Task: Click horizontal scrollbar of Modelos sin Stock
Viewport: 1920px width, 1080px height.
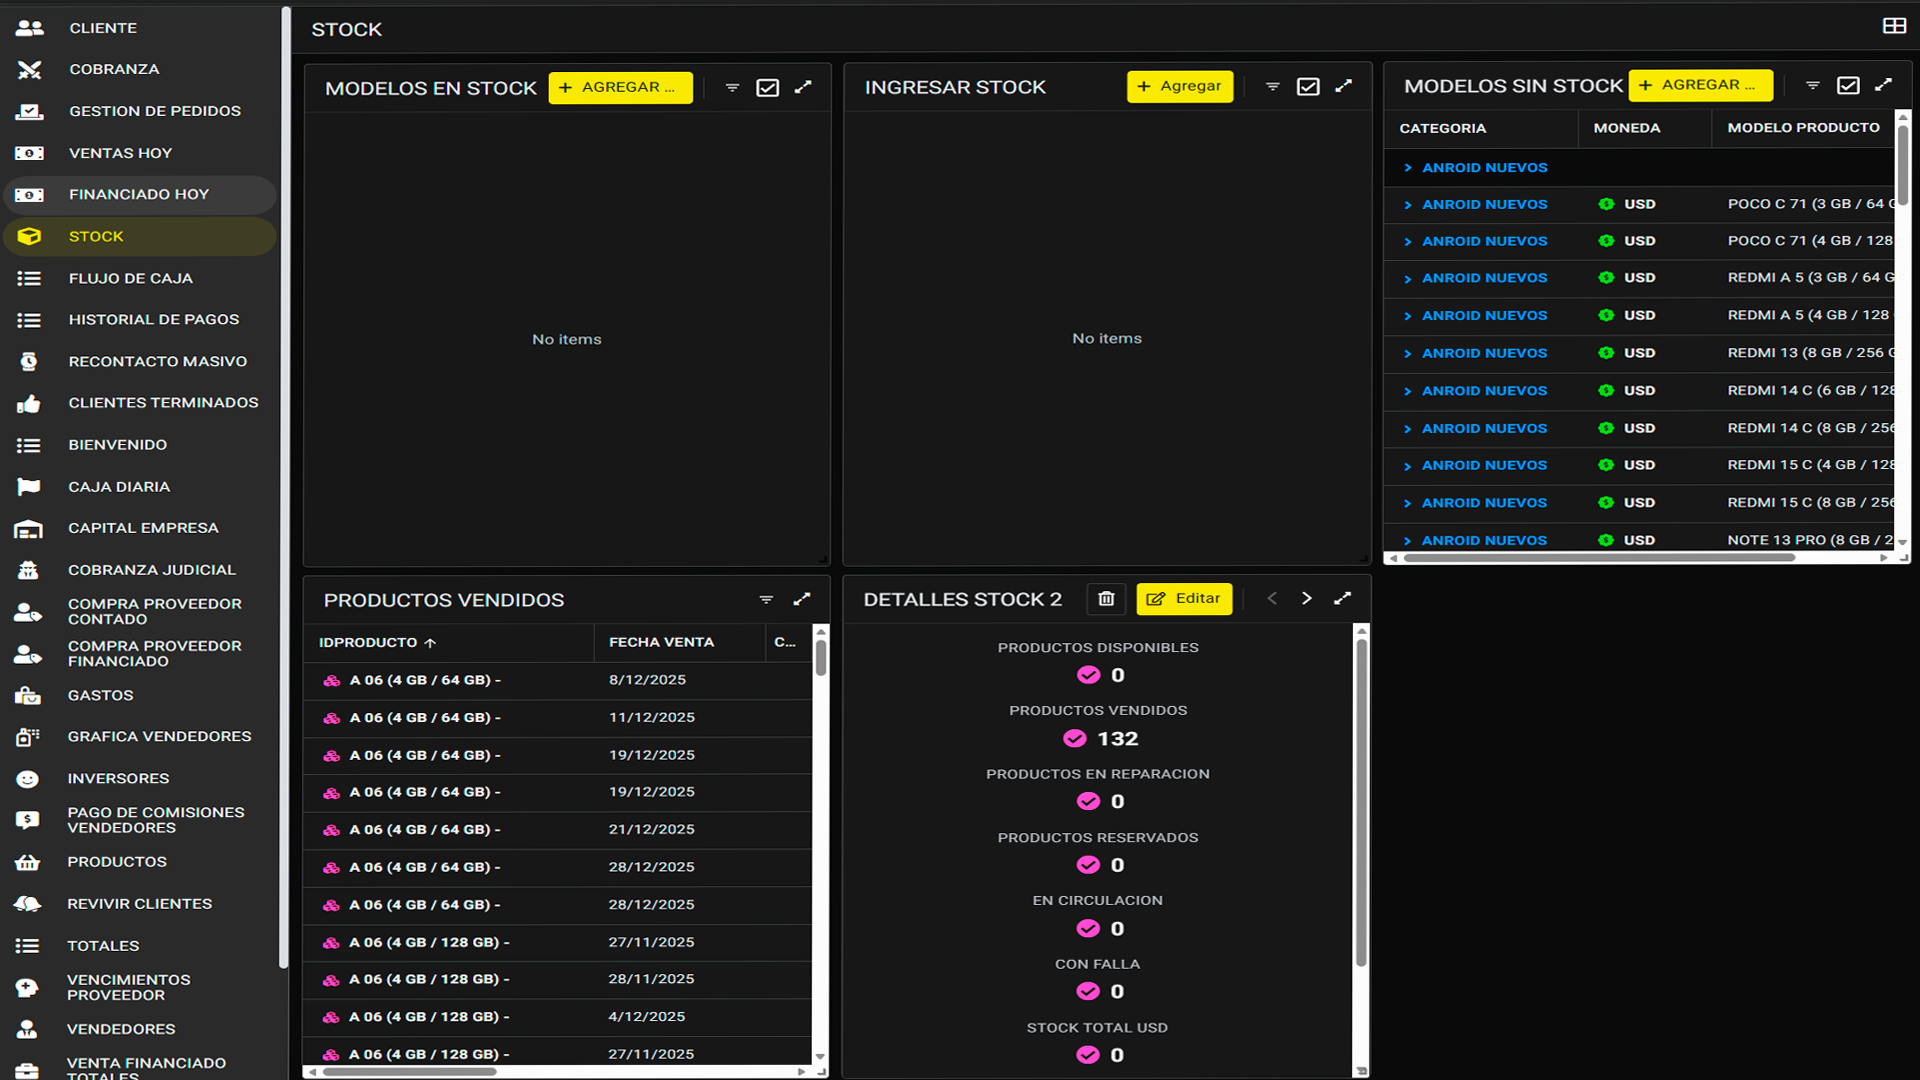Action: click(x=1600, y=558)
